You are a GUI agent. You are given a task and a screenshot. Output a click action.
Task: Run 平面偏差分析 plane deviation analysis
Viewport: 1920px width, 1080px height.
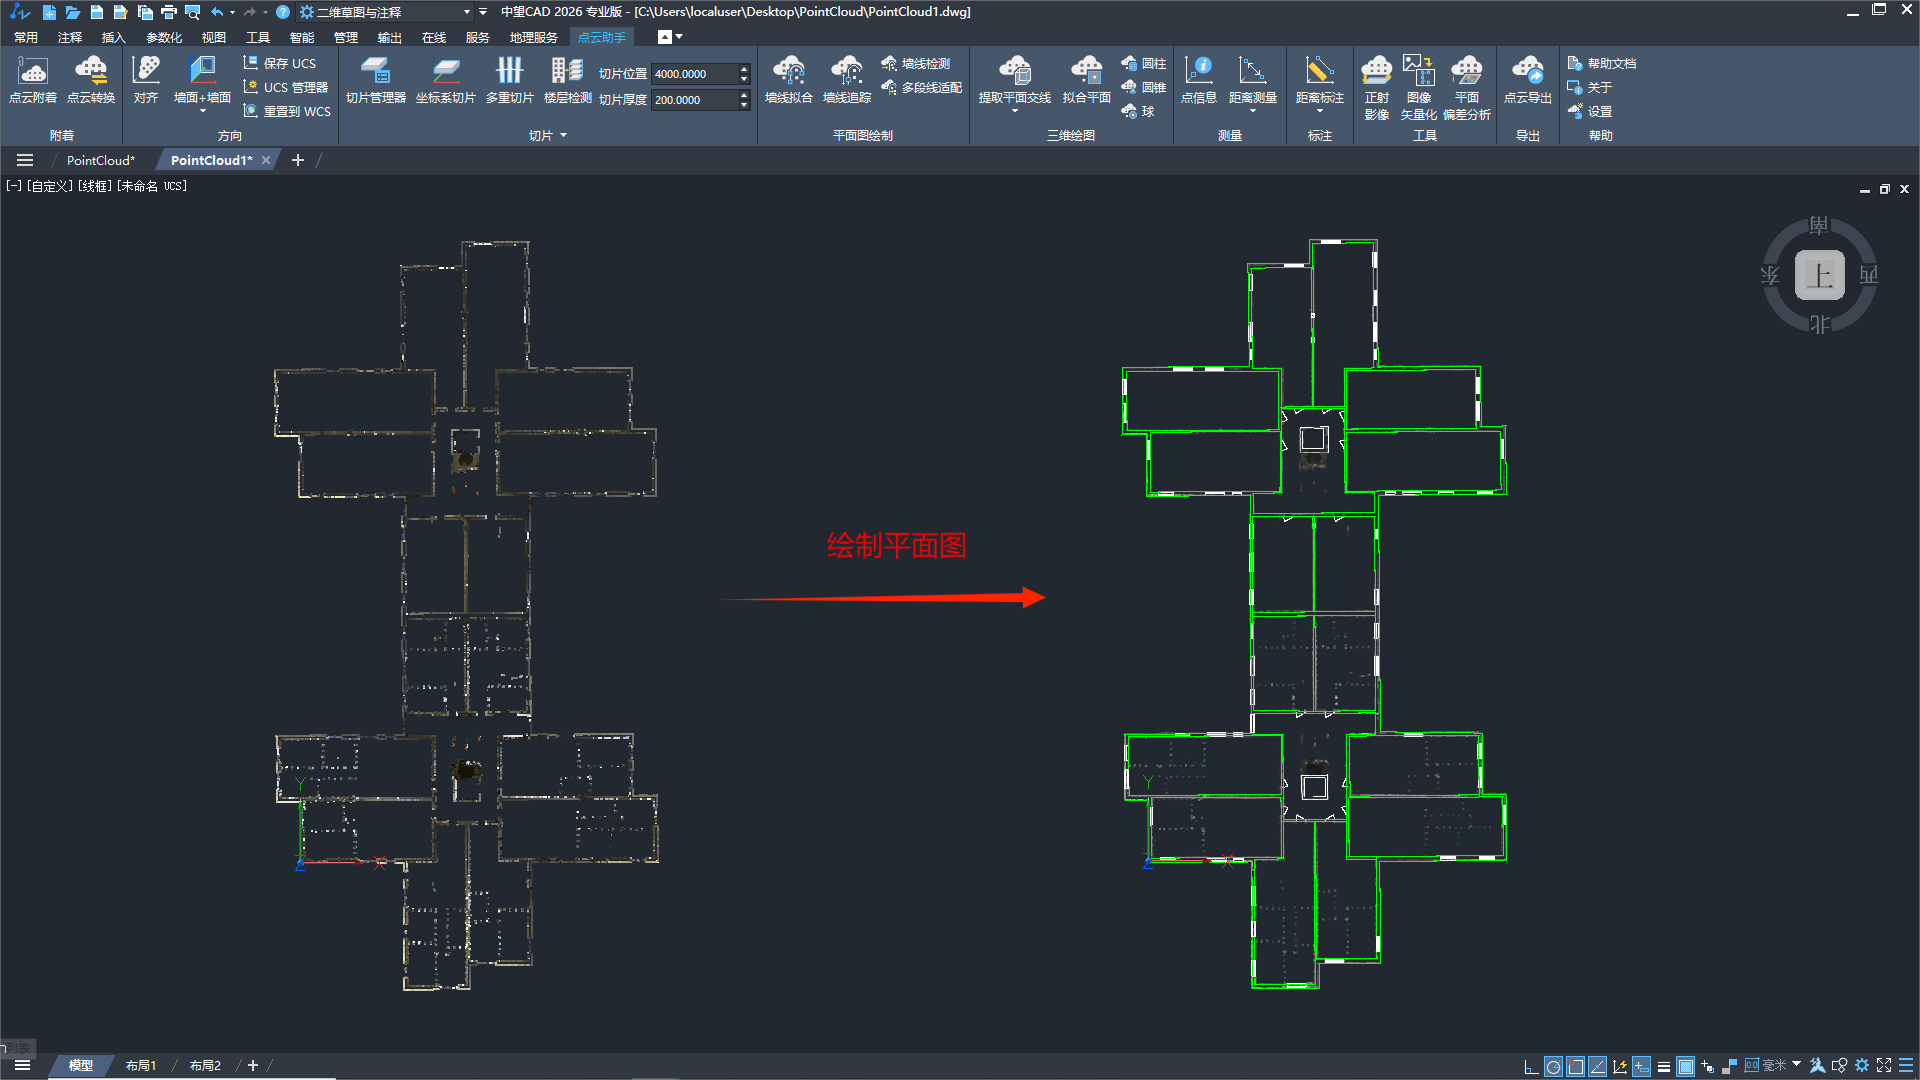pos(1466,88)
